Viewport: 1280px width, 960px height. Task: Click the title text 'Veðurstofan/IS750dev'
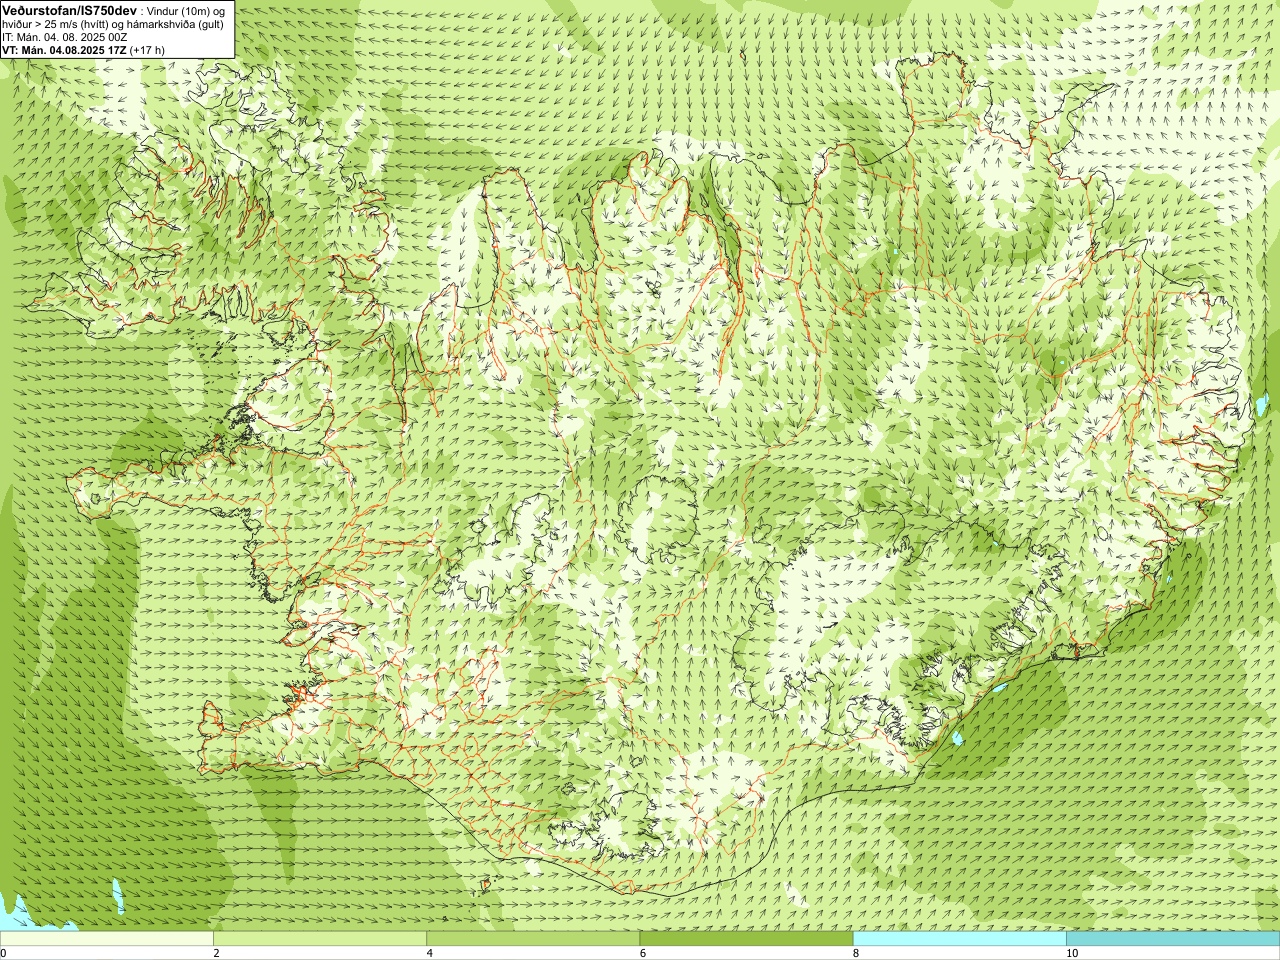click(70, 9)
